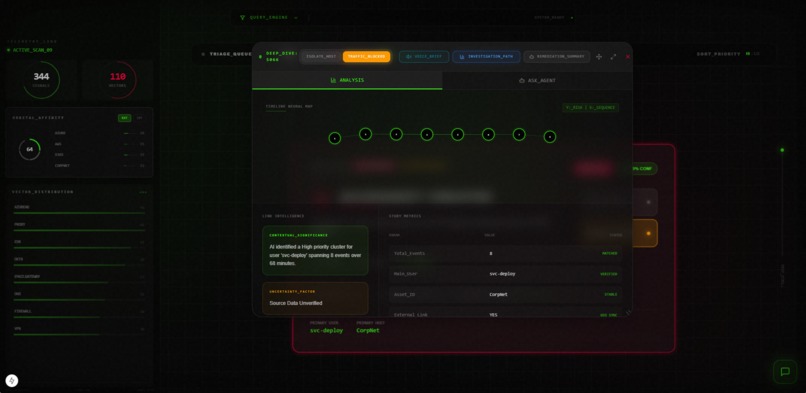806x393 pixels.
Task: Click the Main_User label in metrics table
Action: pyautogui.click(x=406, y=274)
